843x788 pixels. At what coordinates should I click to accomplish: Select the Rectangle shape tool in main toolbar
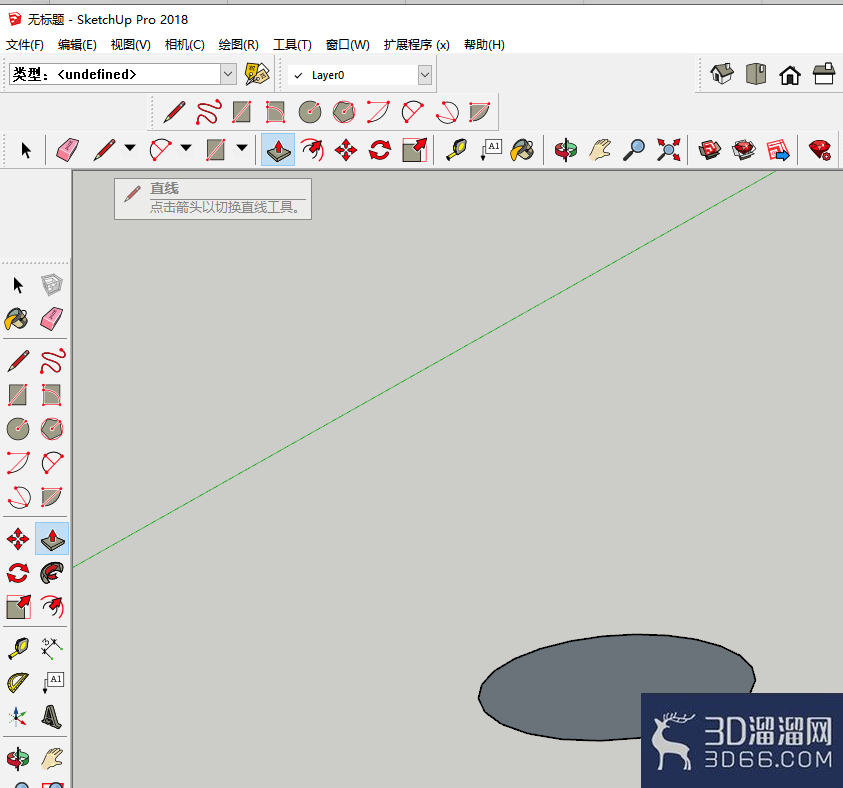[x=216, y=150]
